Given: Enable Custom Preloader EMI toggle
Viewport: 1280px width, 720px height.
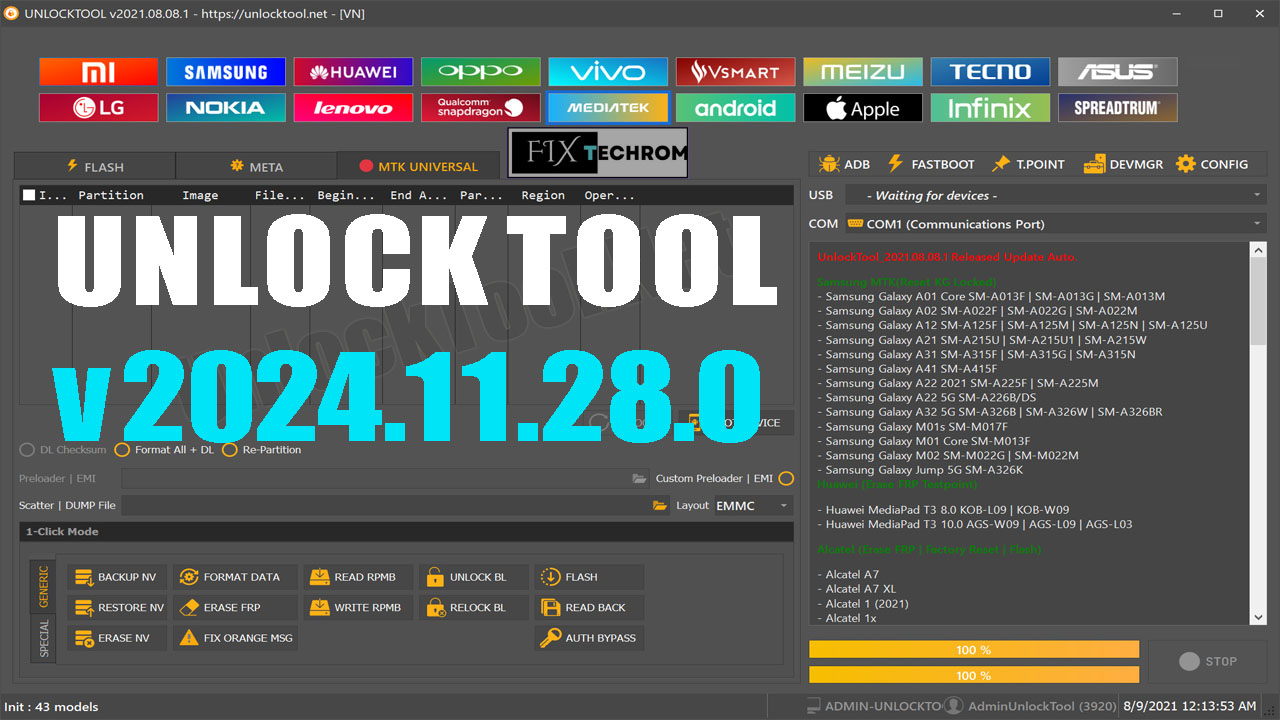Looking at the screenshot, I should (x=786, y=478).
